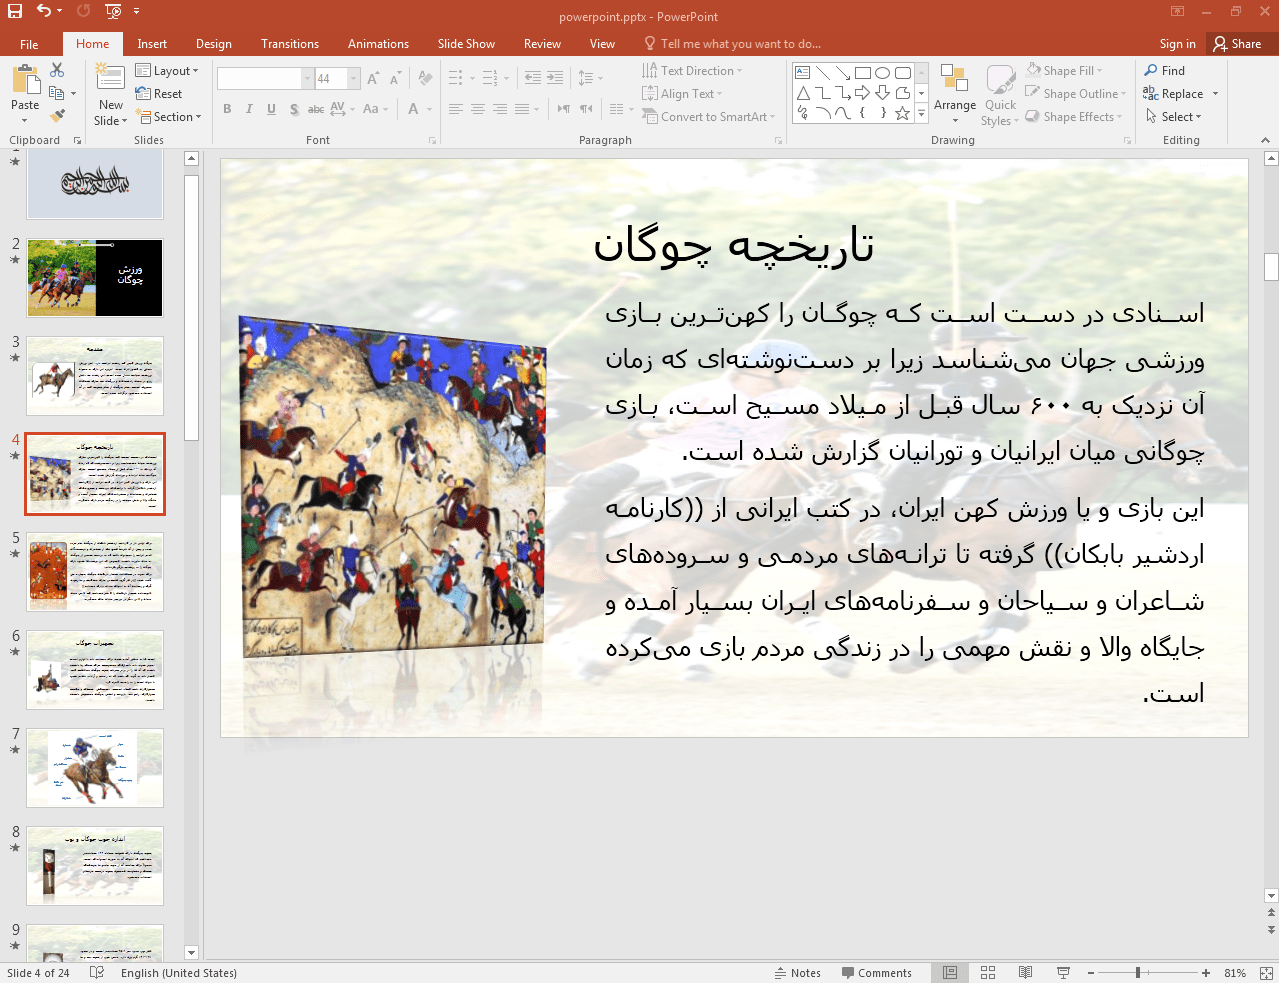
Task: Expand the Select dropdown in Editing
Action: click(1174, 117)
